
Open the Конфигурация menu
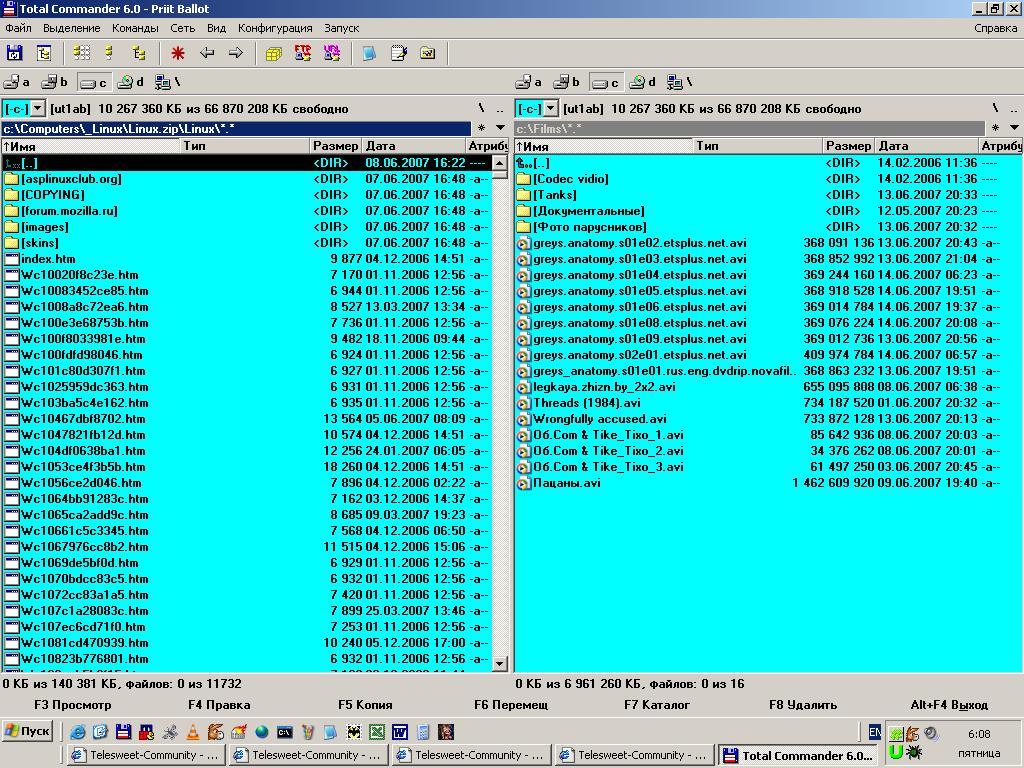coord(275,28)
